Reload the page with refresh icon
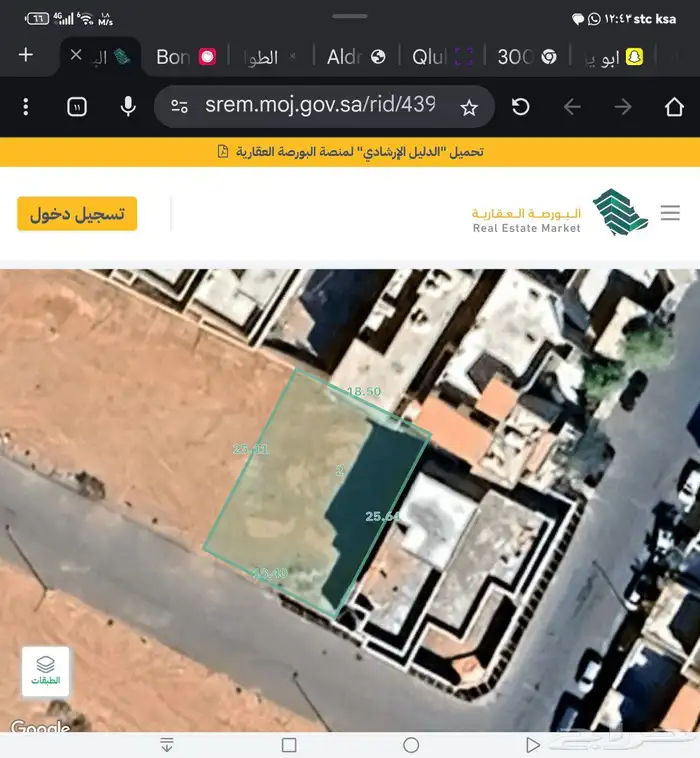This screenshot has height=758, width=700. 521,107
